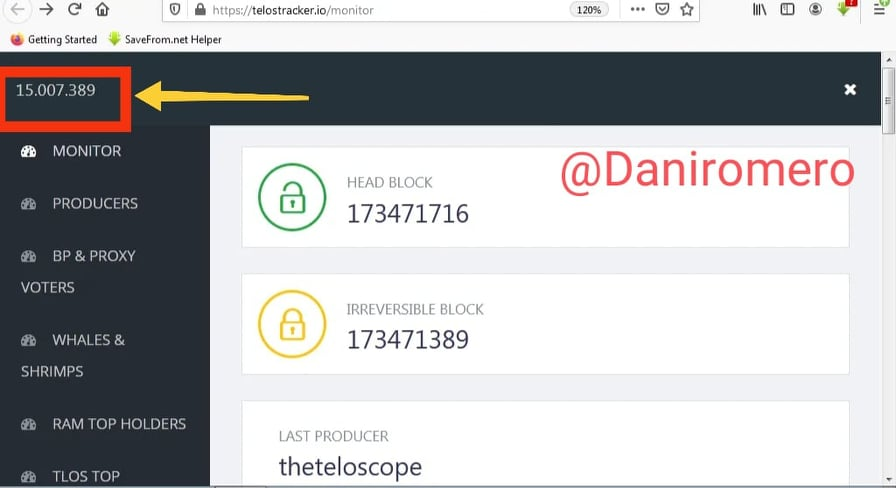Open the Library bookmarks icon
Viewport: 896px width, 488px height.
coord(759,9)
